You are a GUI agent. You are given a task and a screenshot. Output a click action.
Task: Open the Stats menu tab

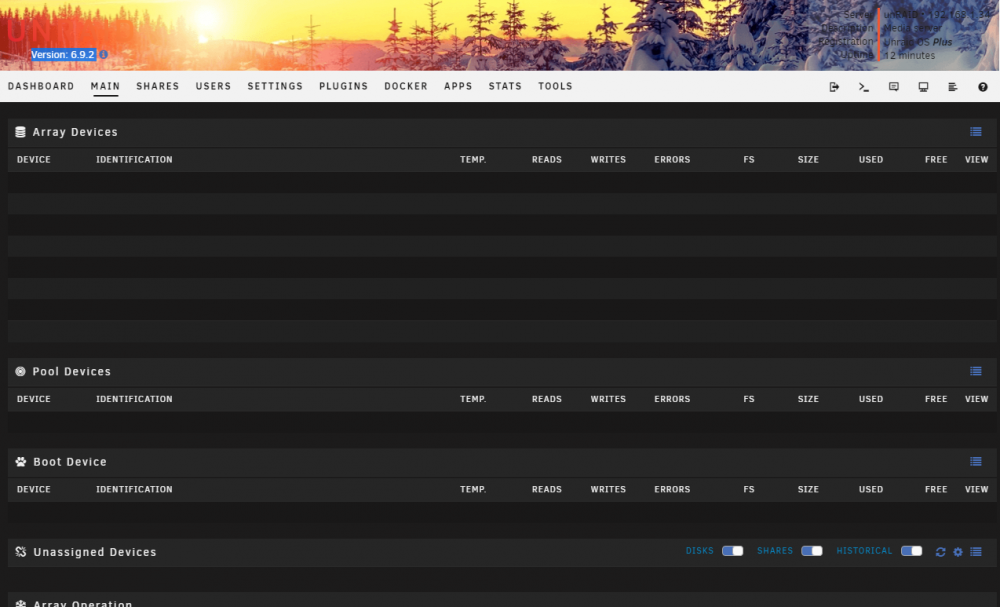[505, 86]
